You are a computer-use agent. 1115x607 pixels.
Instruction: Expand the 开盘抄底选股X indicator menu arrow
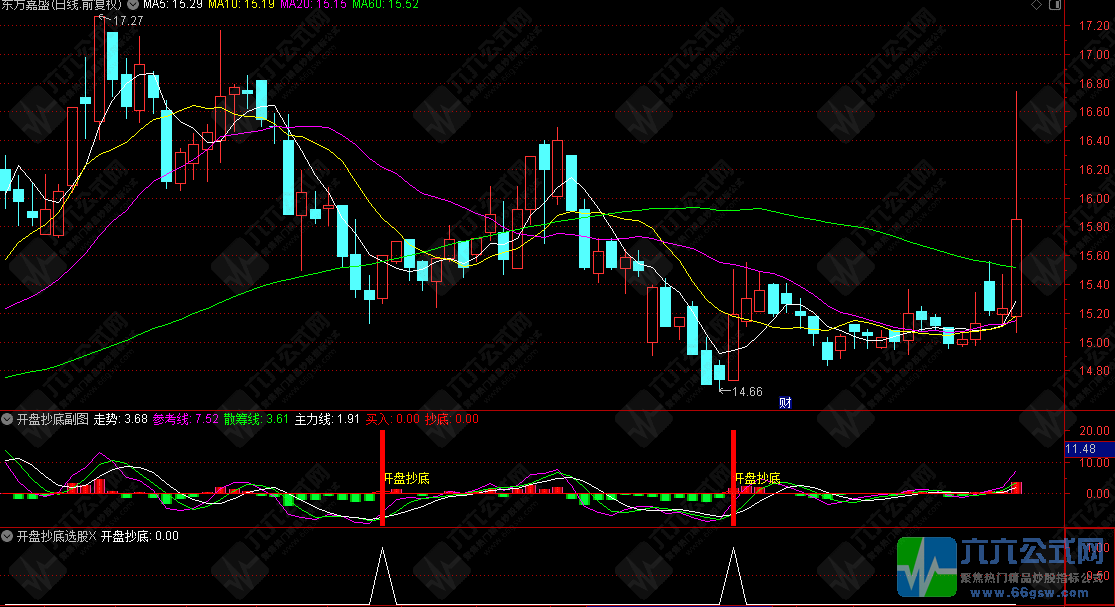7,536
